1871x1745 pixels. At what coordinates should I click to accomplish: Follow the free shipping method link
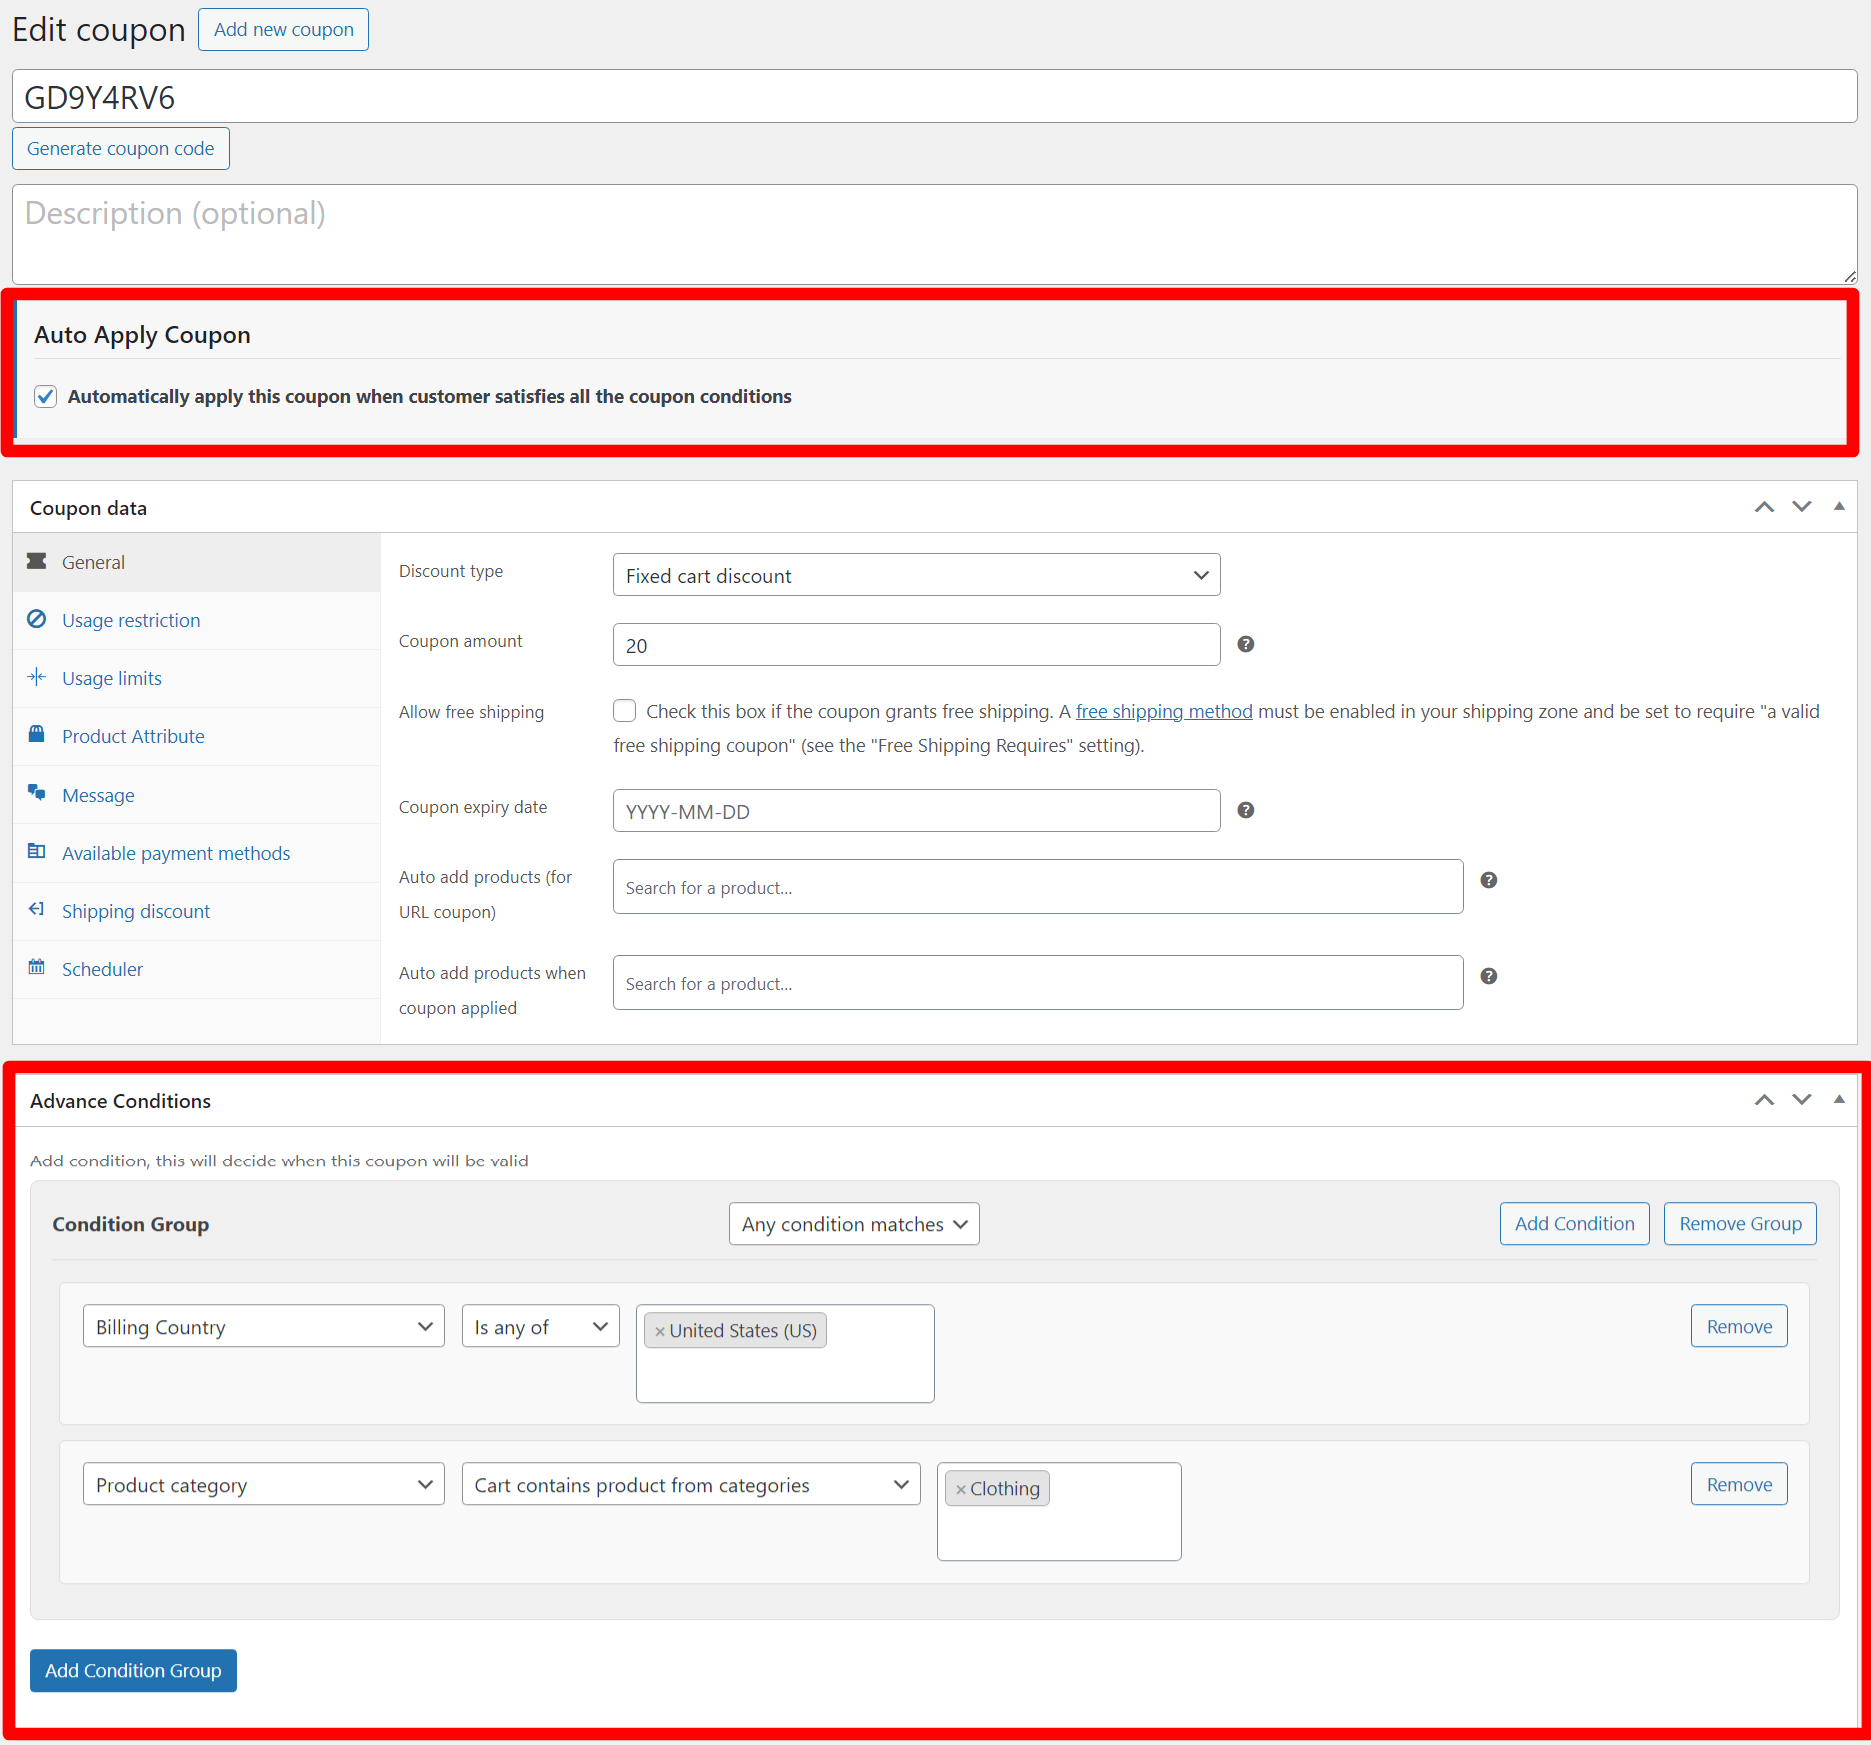coord(1164,711)
